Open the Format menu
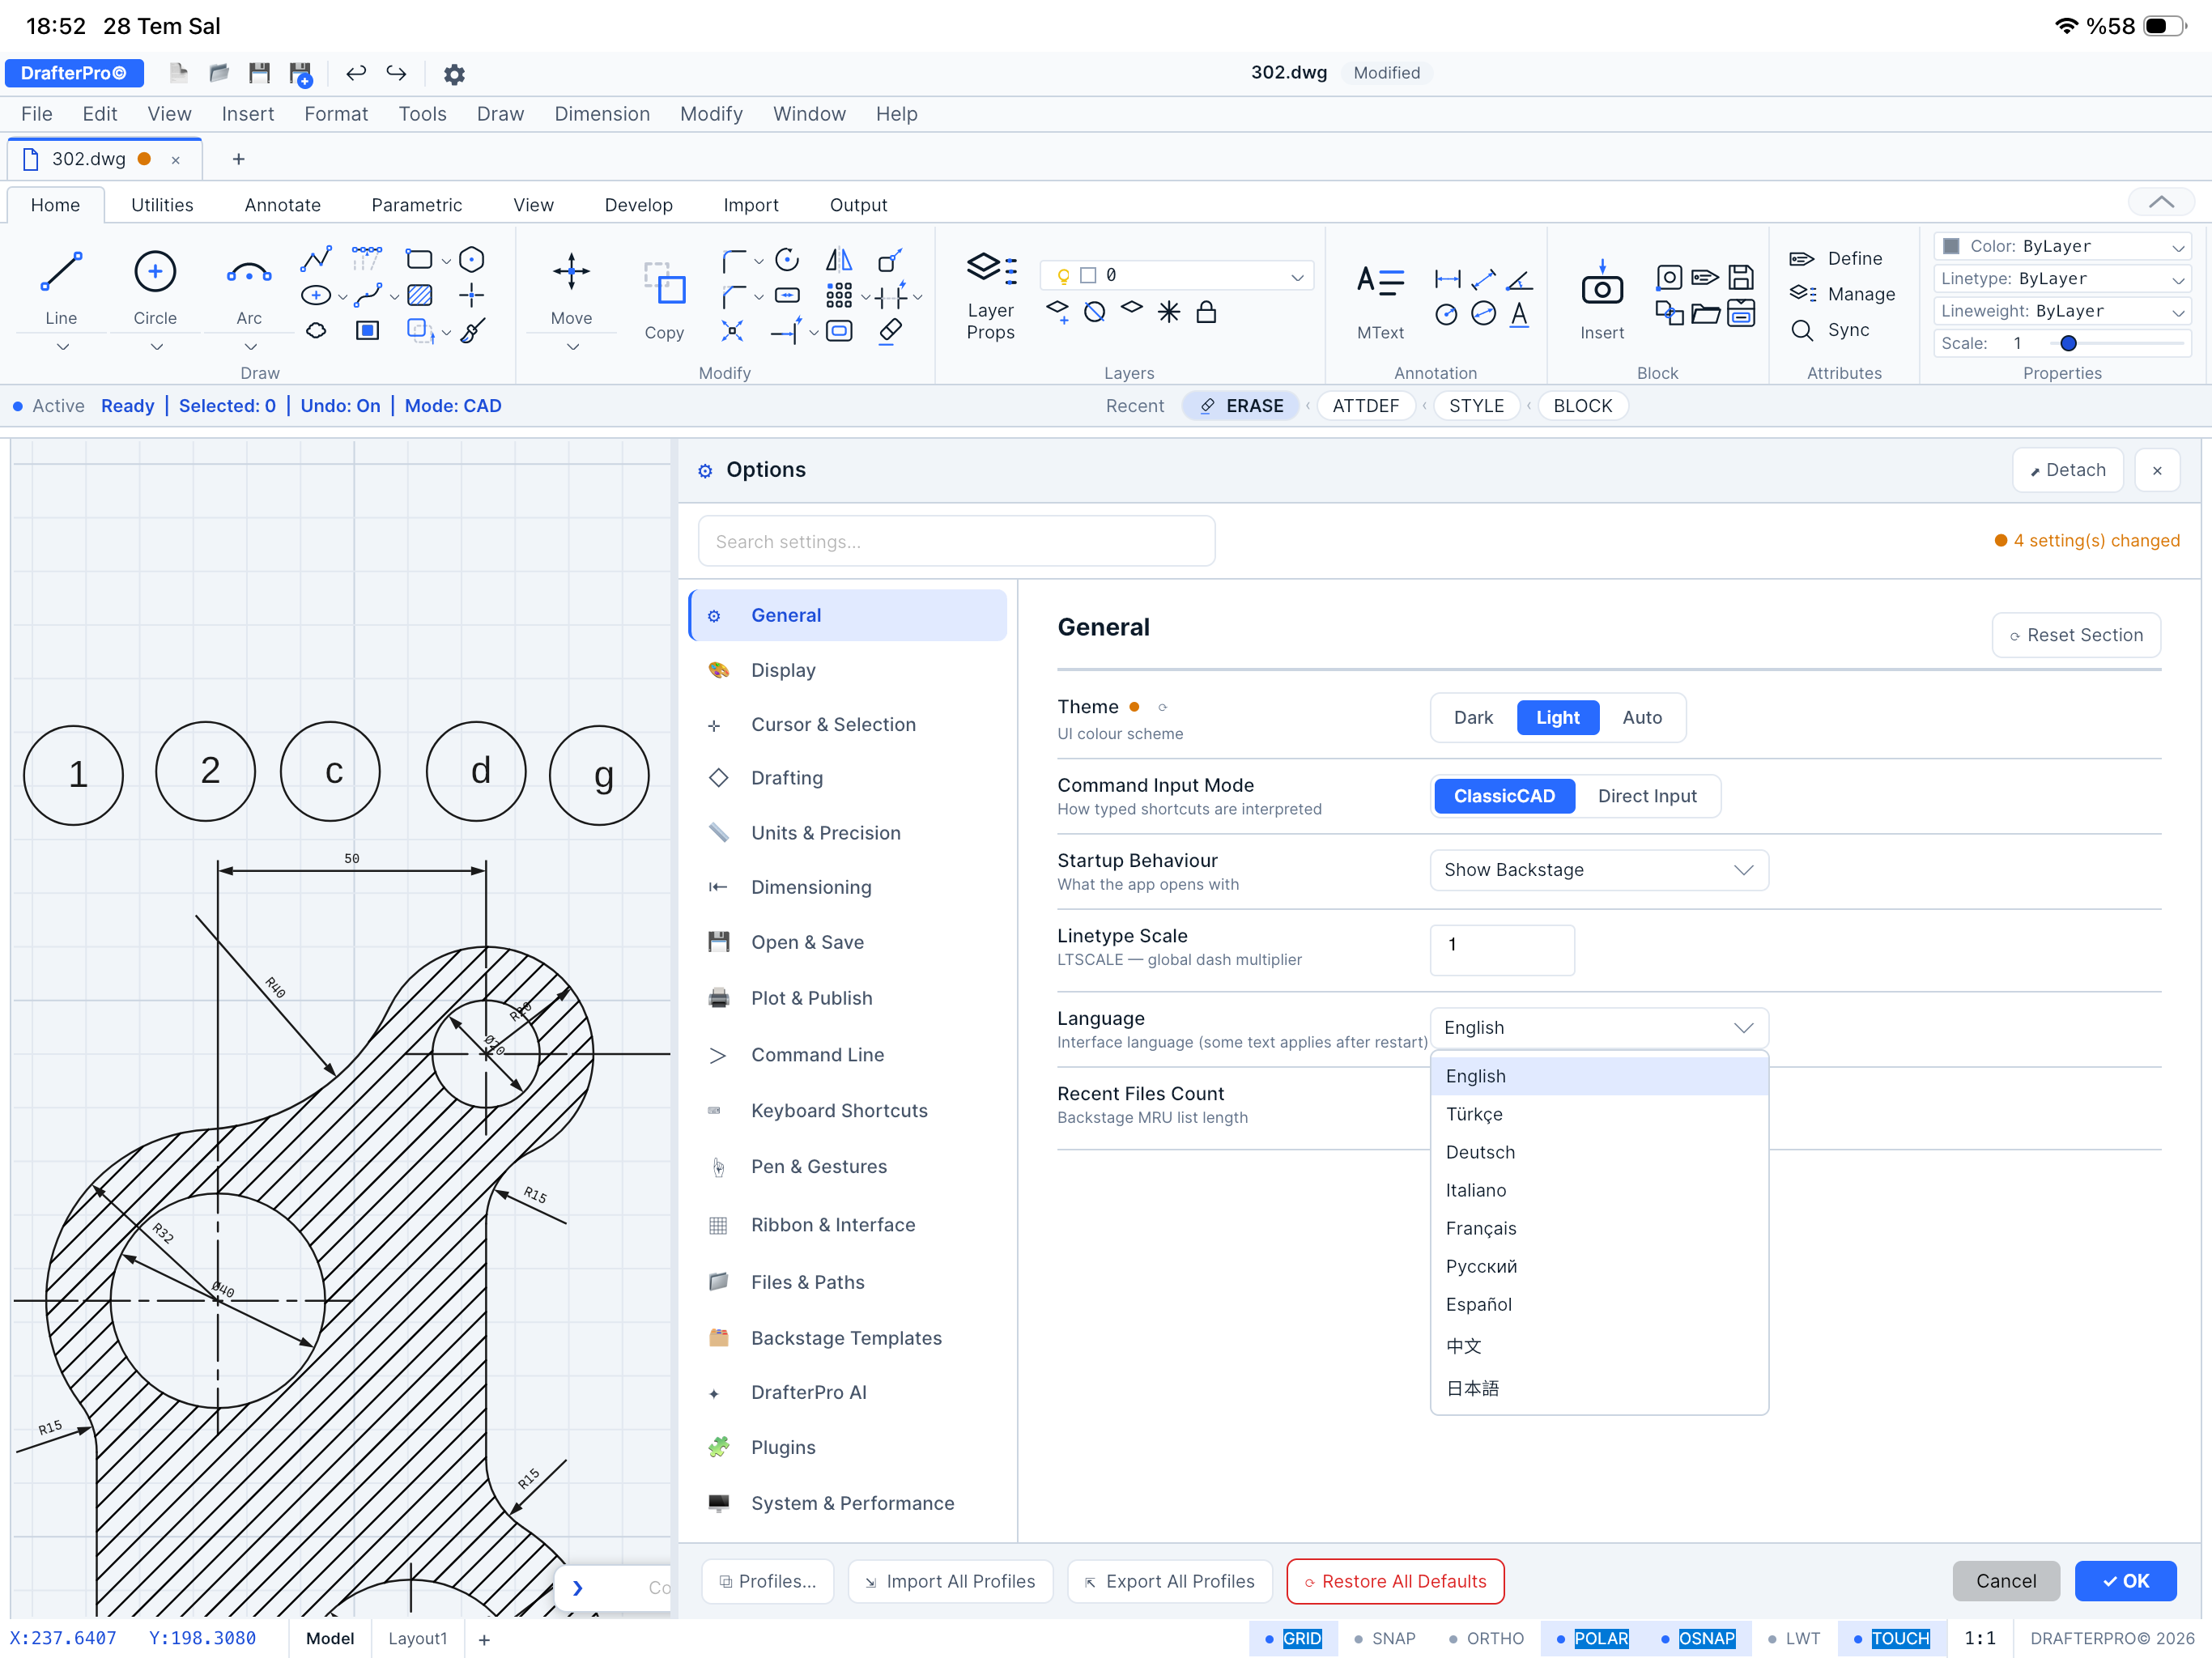 (336, 114)
